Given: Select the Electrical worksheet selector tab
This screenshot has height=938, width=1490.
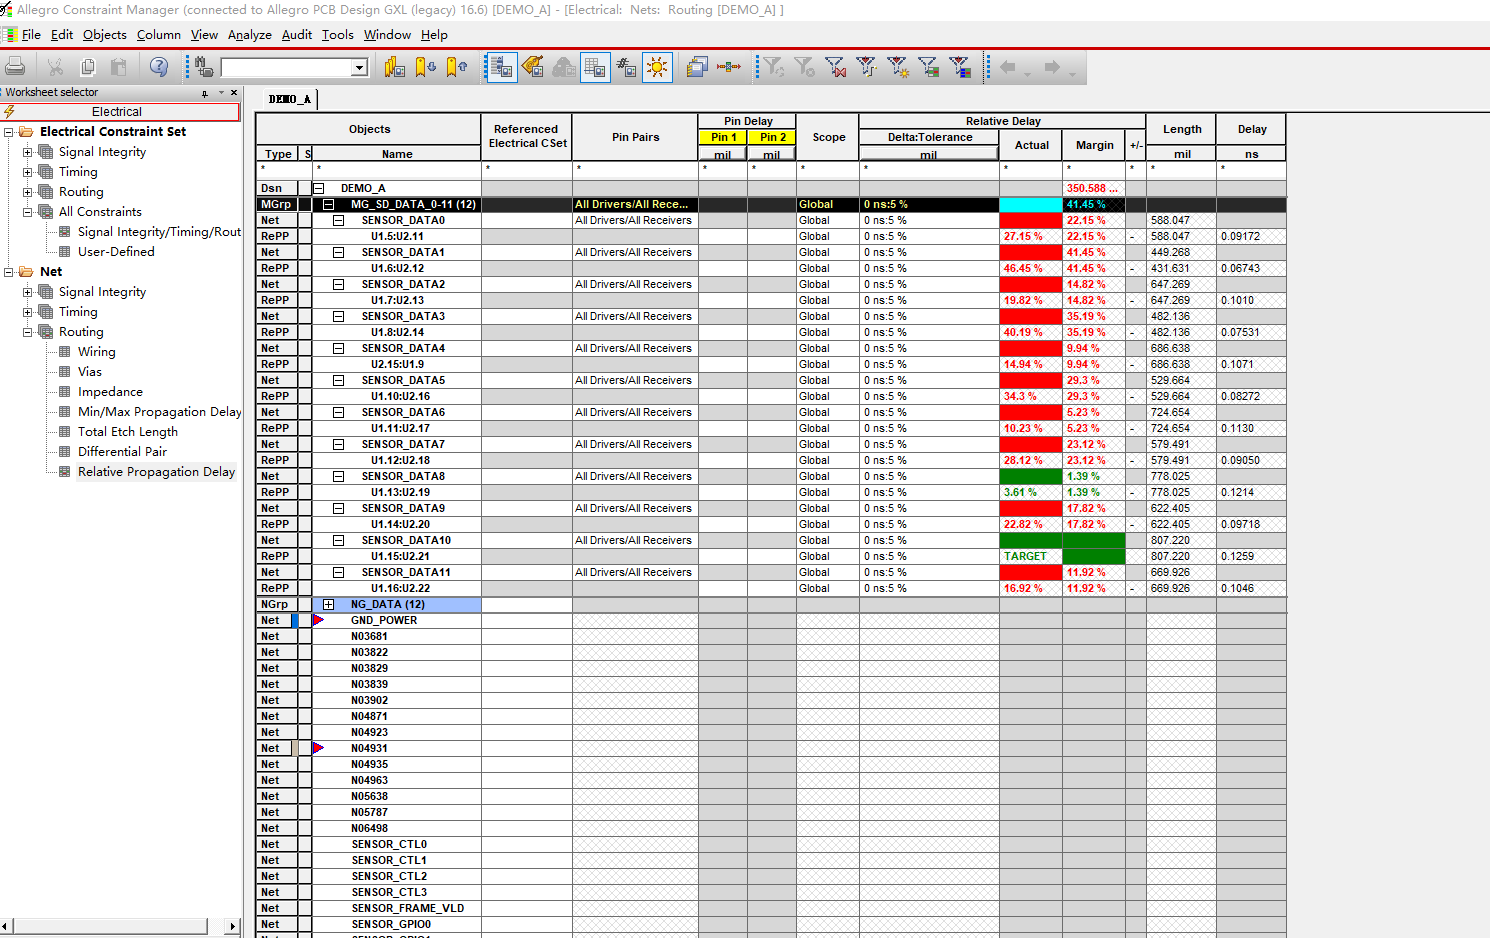Looking at the screenshot, I should (121, 112).
